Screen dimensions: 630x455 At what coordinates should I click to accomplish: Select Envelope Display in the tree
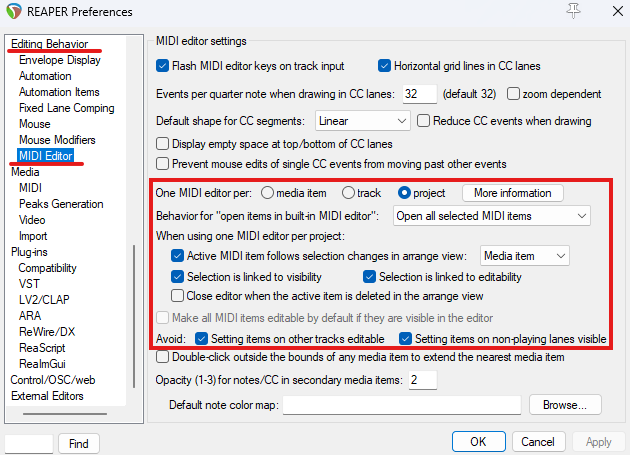(60, 60)
